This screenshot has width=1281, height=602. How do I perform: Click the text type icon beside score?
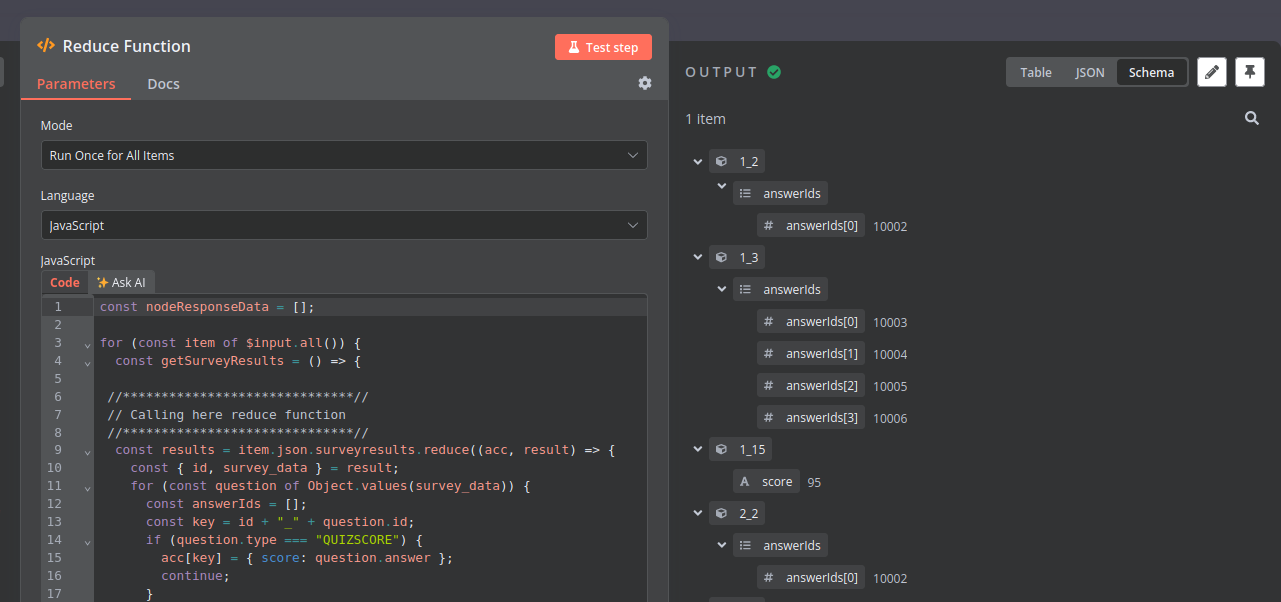(745, 482)
